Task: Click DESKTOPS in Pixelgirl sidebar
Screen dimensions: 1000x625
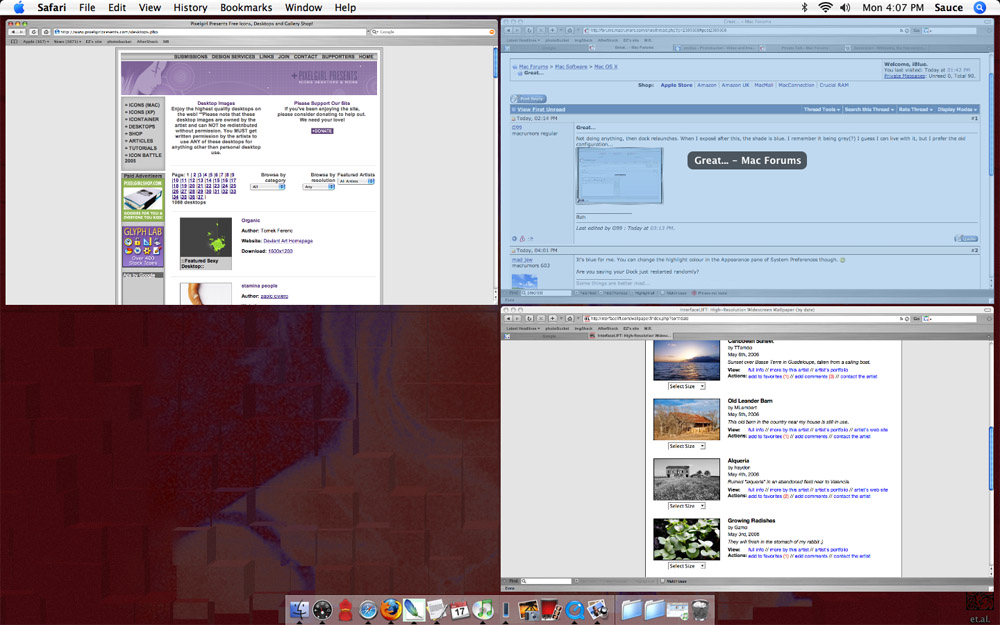Action: pyautogui.click(x=142, y=126)
